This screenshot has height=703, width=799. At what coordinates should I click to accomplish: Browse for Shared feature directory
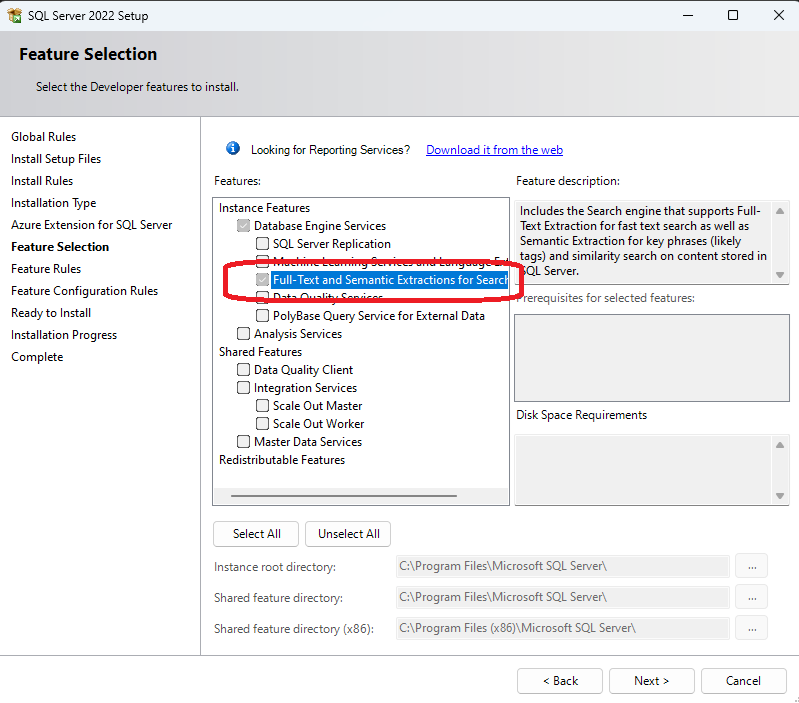pyautogui.click(x=752, y=598)
